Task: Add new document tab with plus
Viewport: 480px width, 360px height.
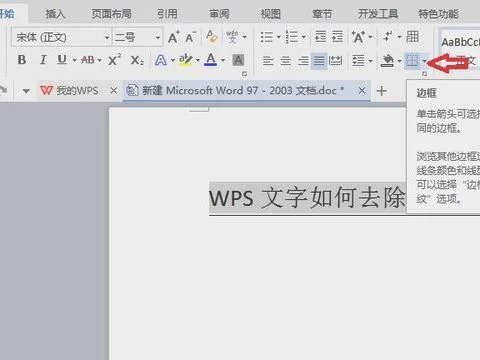Action: (382, 91)
